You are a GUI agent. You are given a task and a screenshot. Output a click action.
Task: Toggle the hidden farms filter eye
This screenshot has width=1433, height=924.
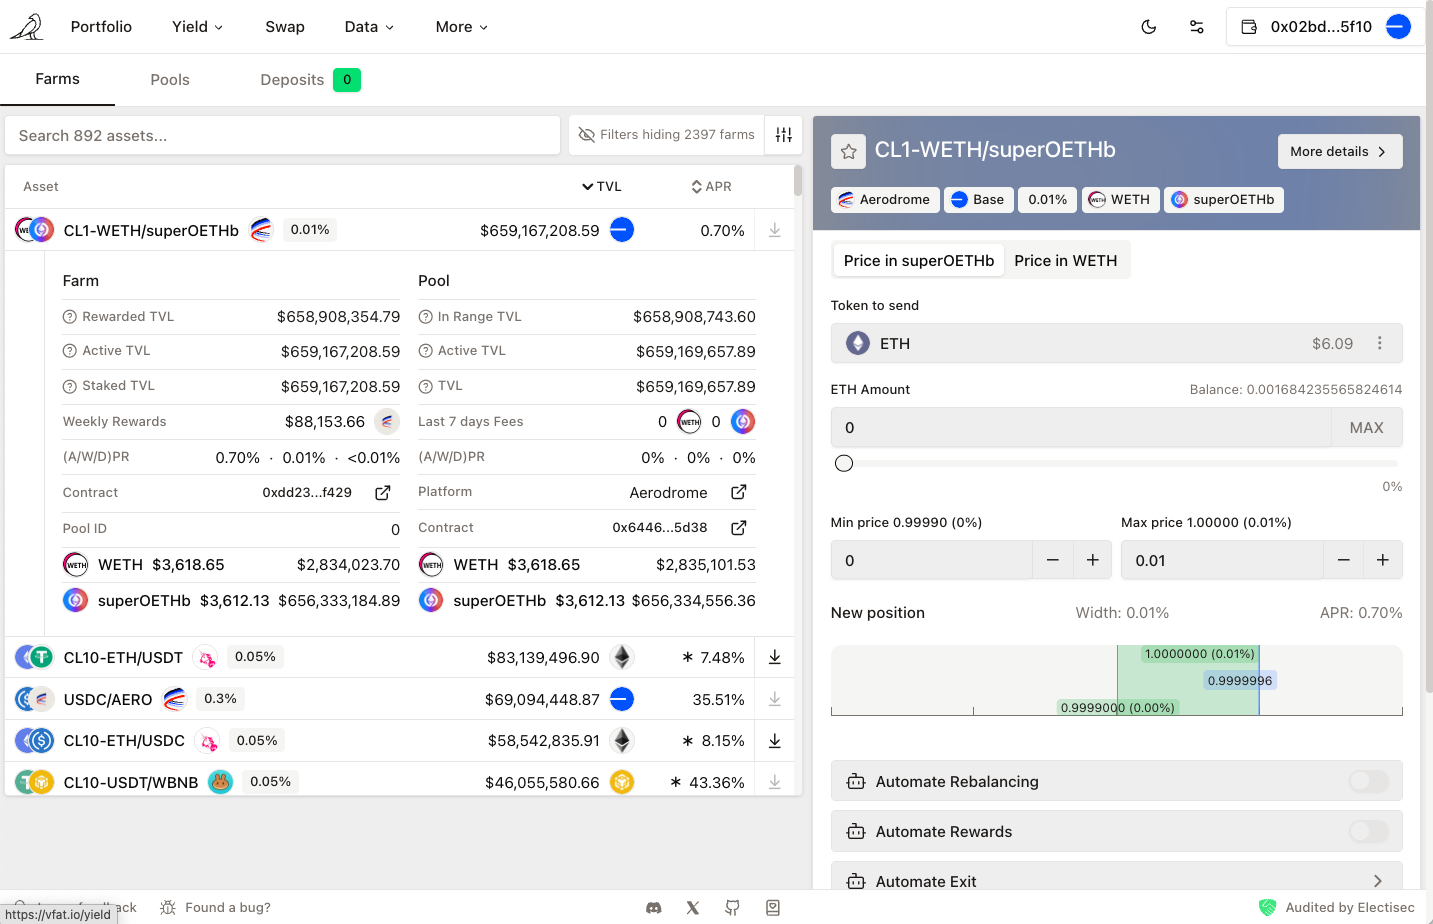[587, 135]
